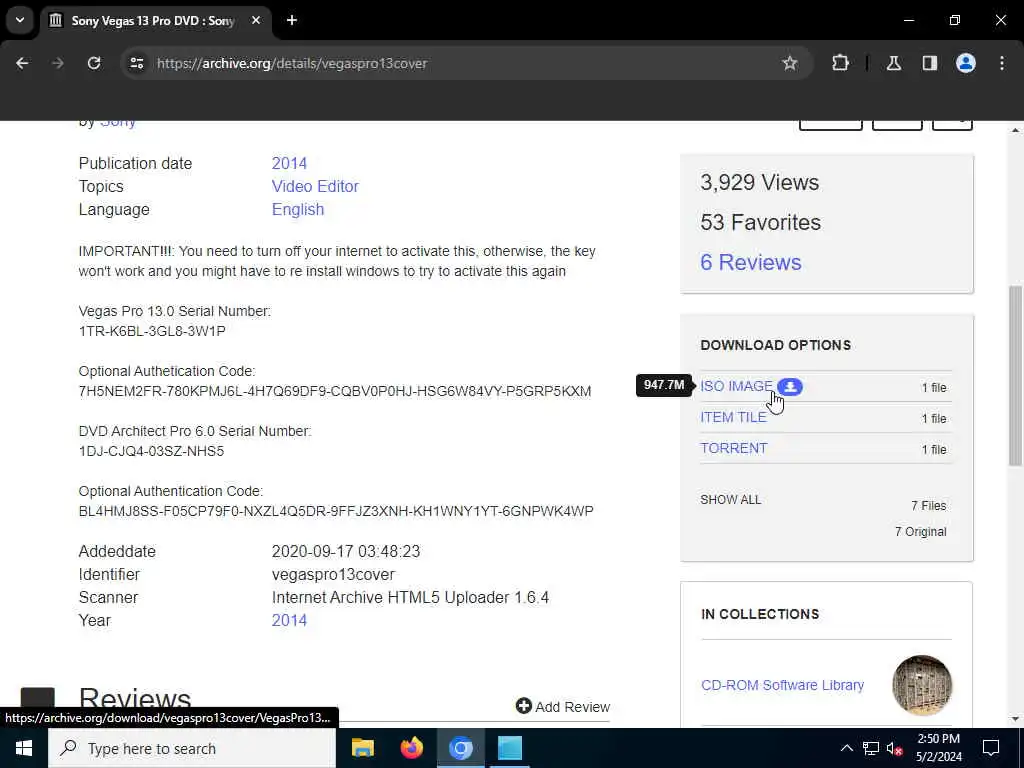Viewport: 1024px width, 768px height.
Task: Toggle the browser side panel
Action: pyautogui.click(x=930, y=63)
